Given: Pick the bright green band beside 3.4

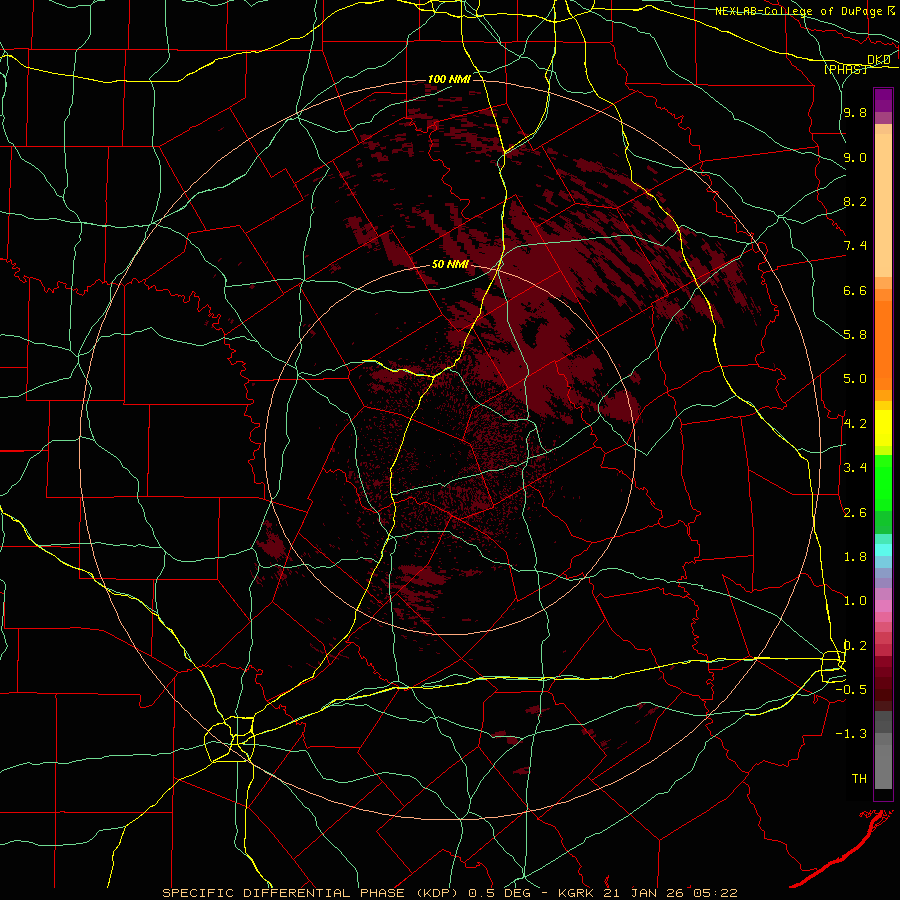Looking at the screenshot, I should (883, 483).
